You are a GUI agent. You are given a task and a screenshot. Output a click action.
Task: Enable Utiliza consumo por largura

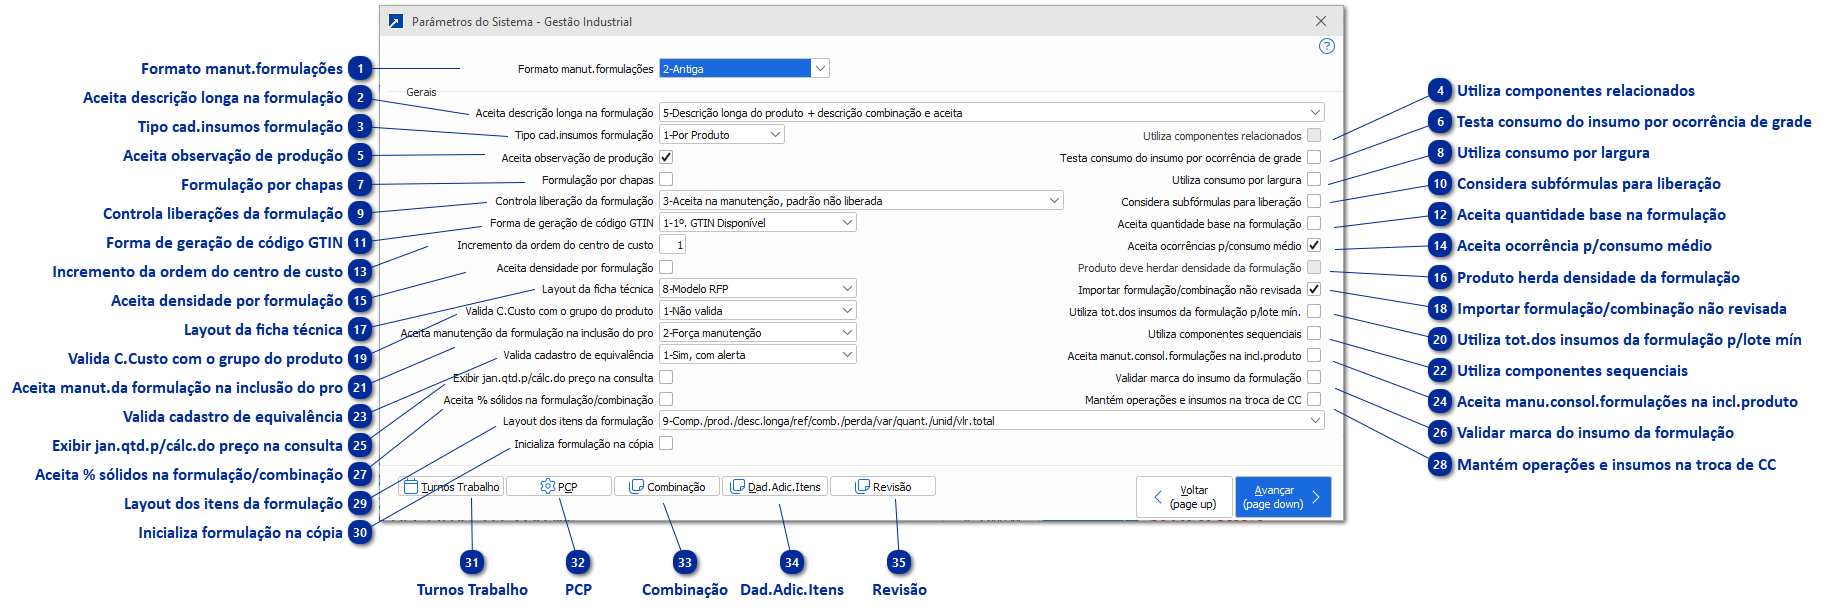click(x=1314, y=179)
